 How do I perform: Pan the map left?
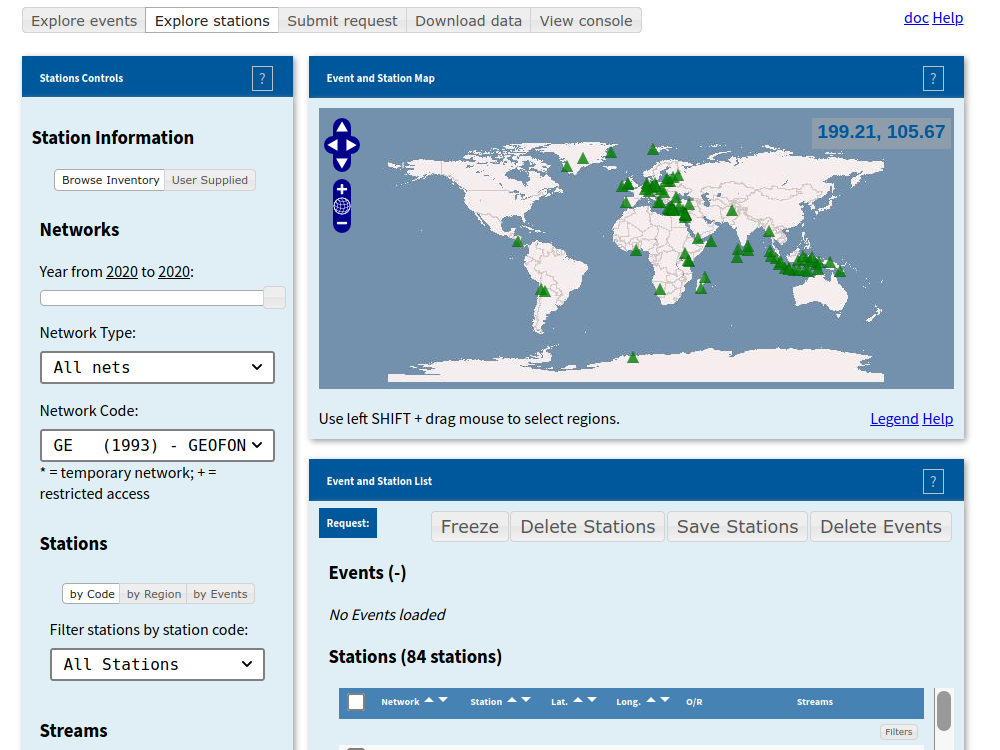click(331, 146)
